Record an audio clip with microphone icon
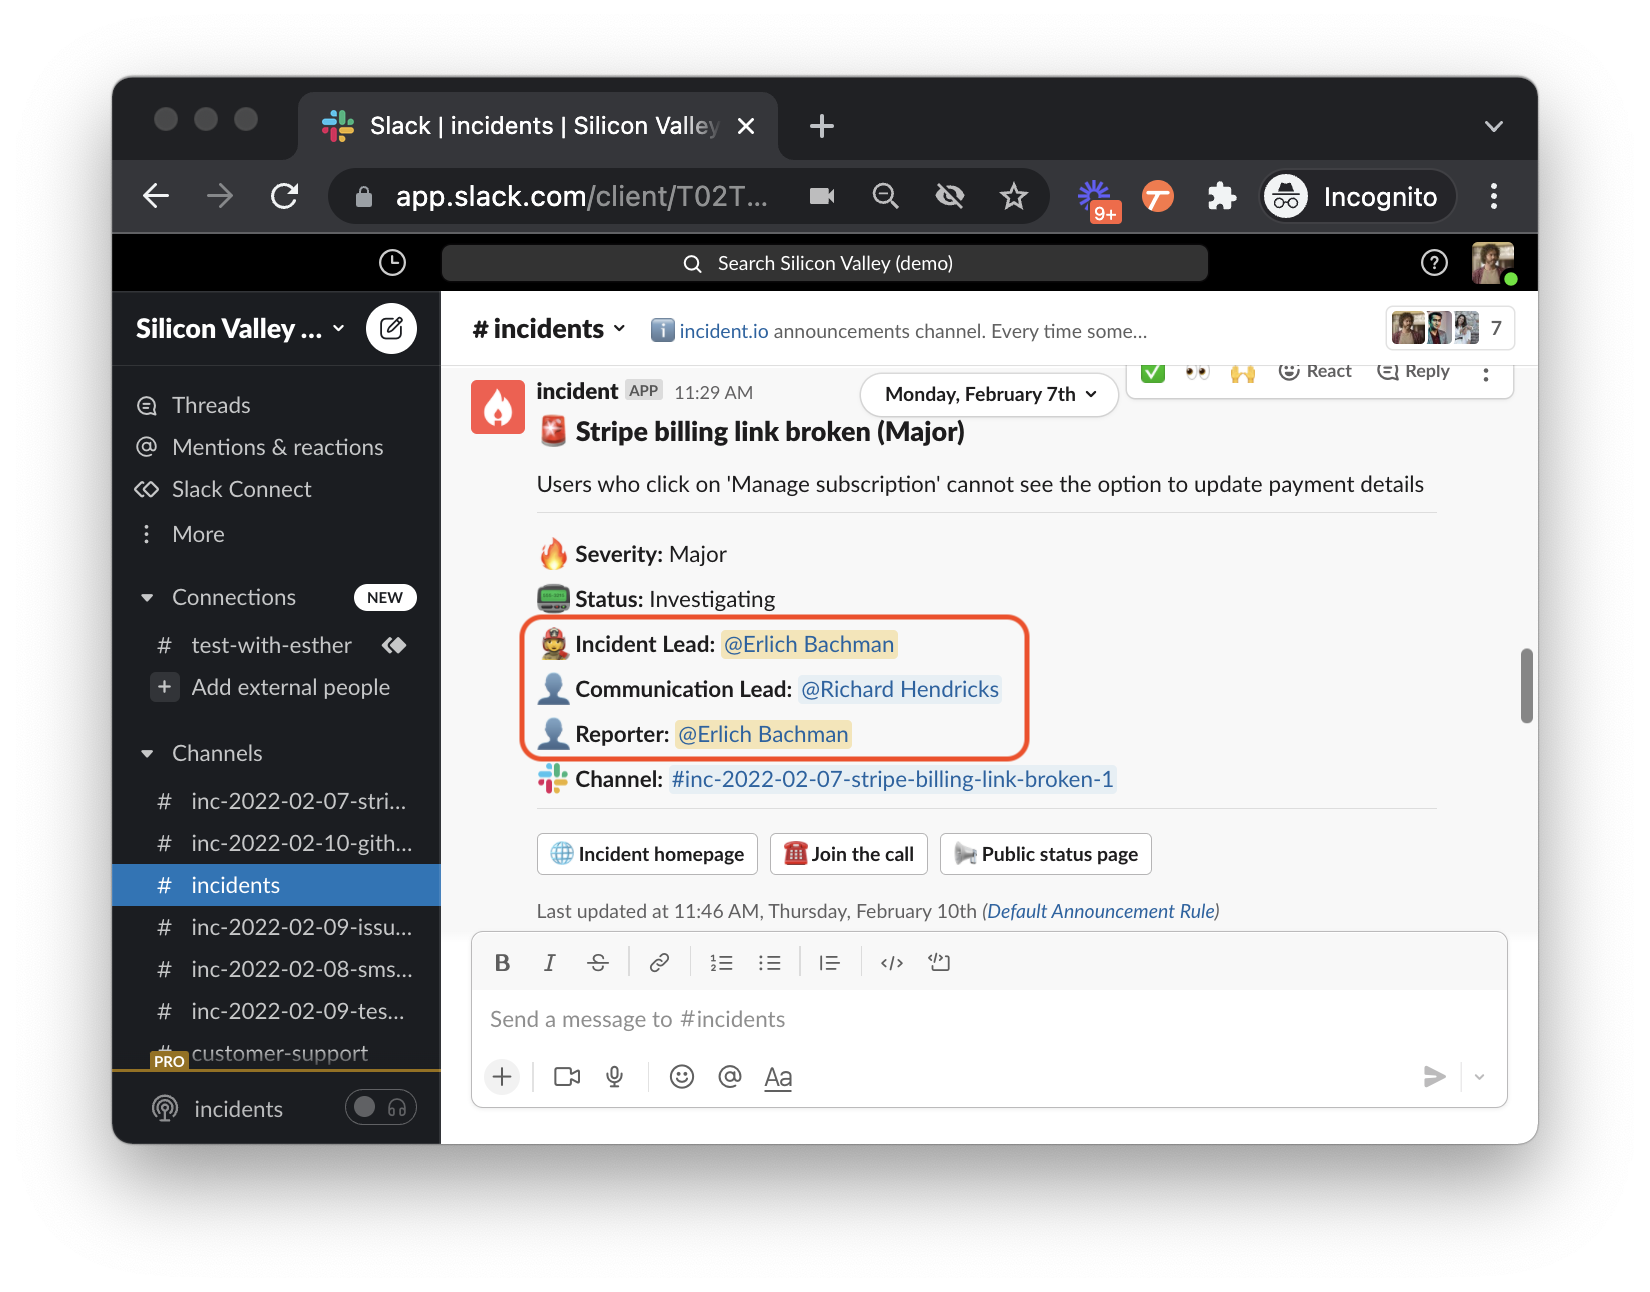This screenshot has width=1650, height=1292. 615,1077
